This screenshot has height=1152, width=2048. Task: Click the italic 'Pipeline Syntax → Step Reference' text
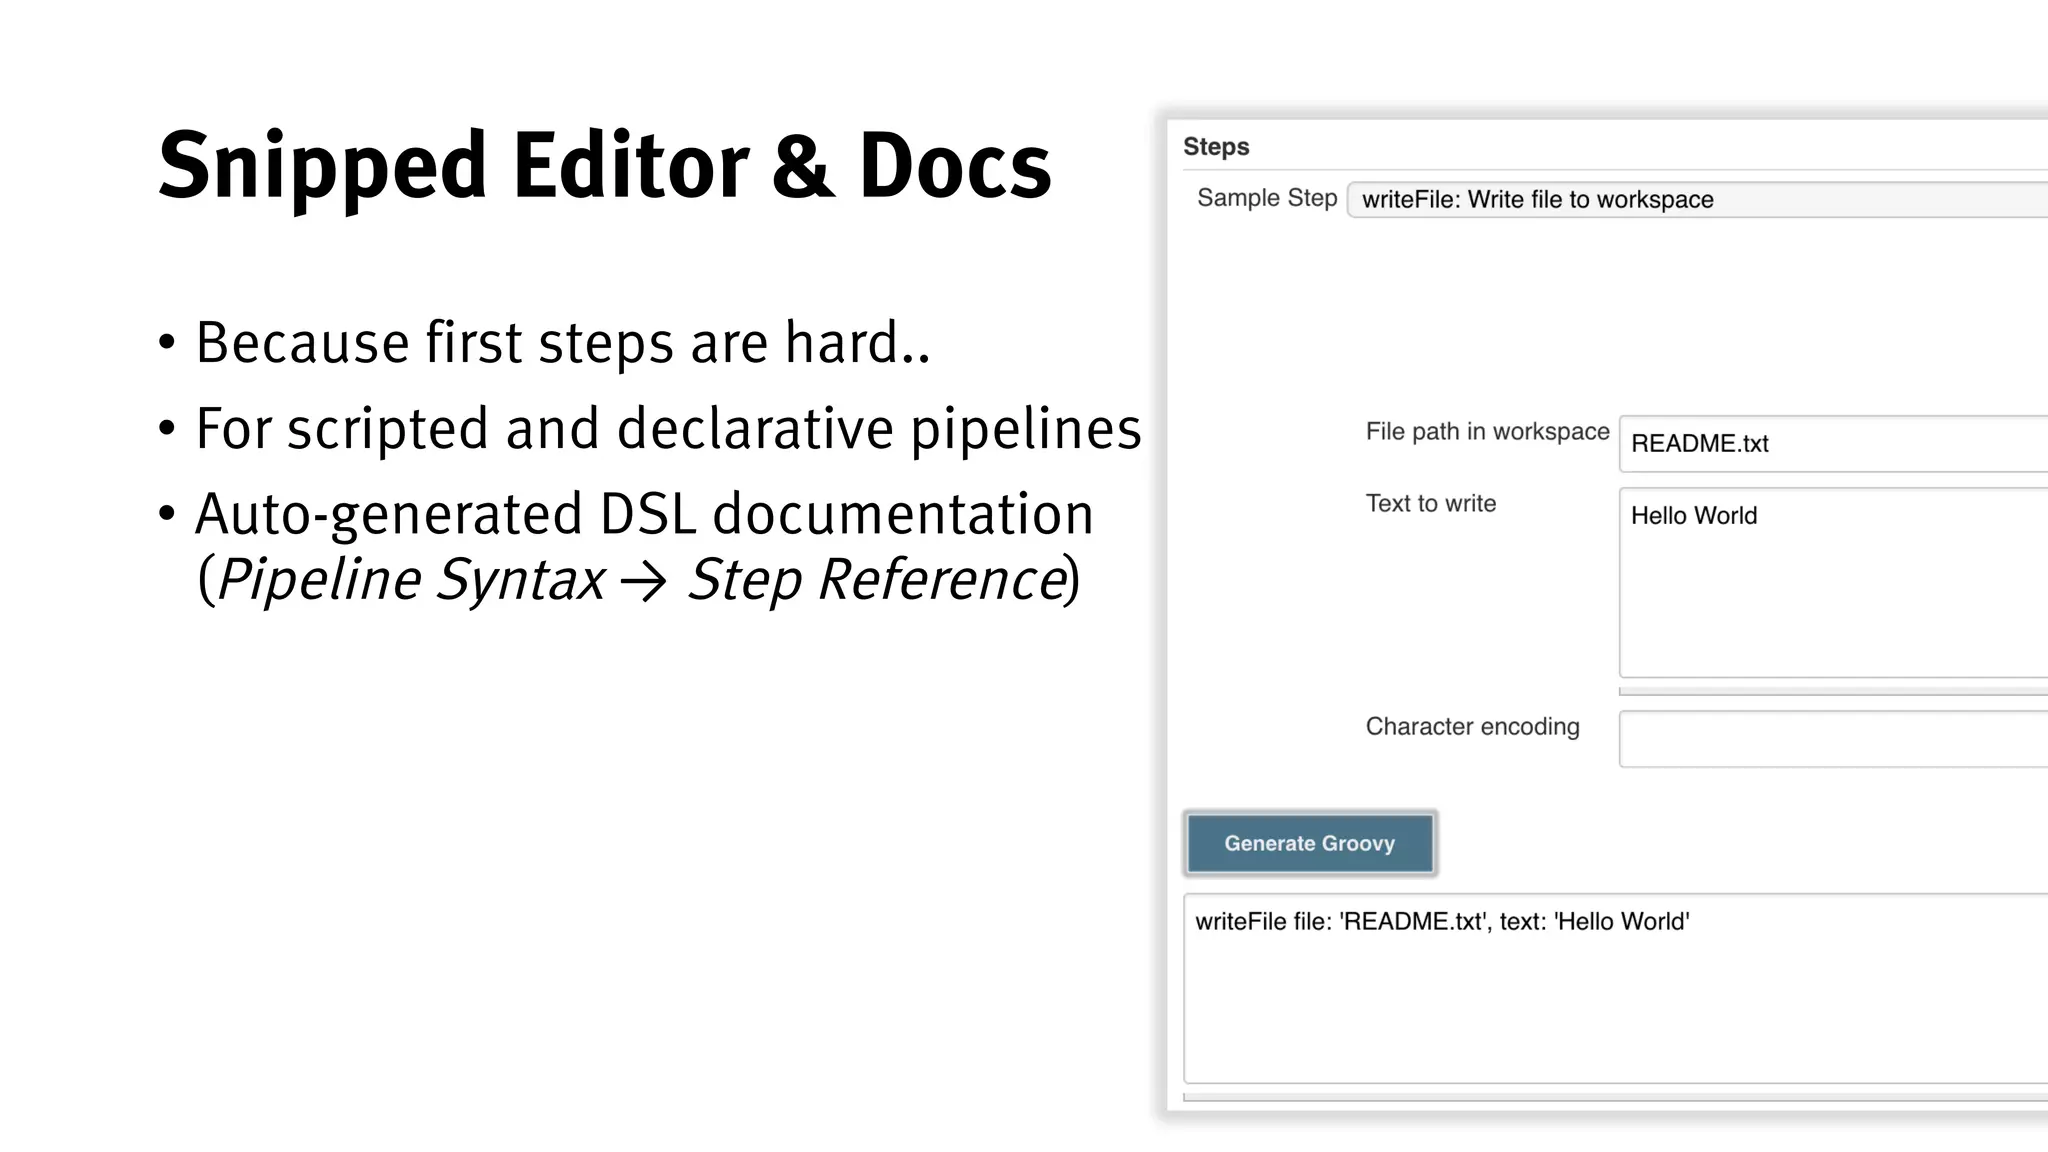tap(642, 580)
